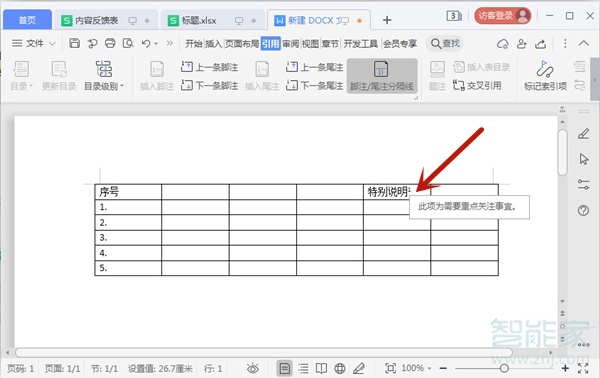Select the 引用 ribbon tab
Viewport: 600px width, 378px height.
271,44
